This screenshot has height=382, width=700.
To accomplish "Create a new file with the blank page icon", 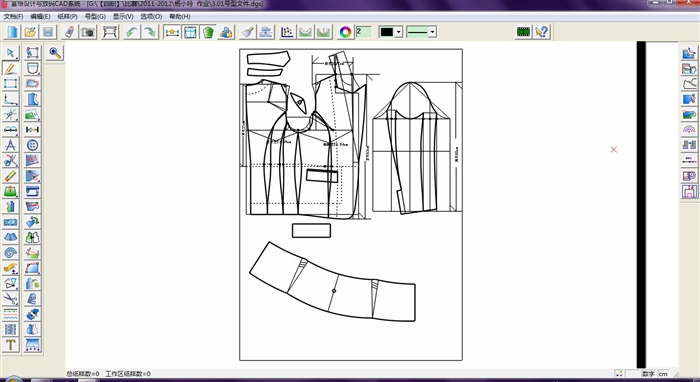I will coord(12,32).
